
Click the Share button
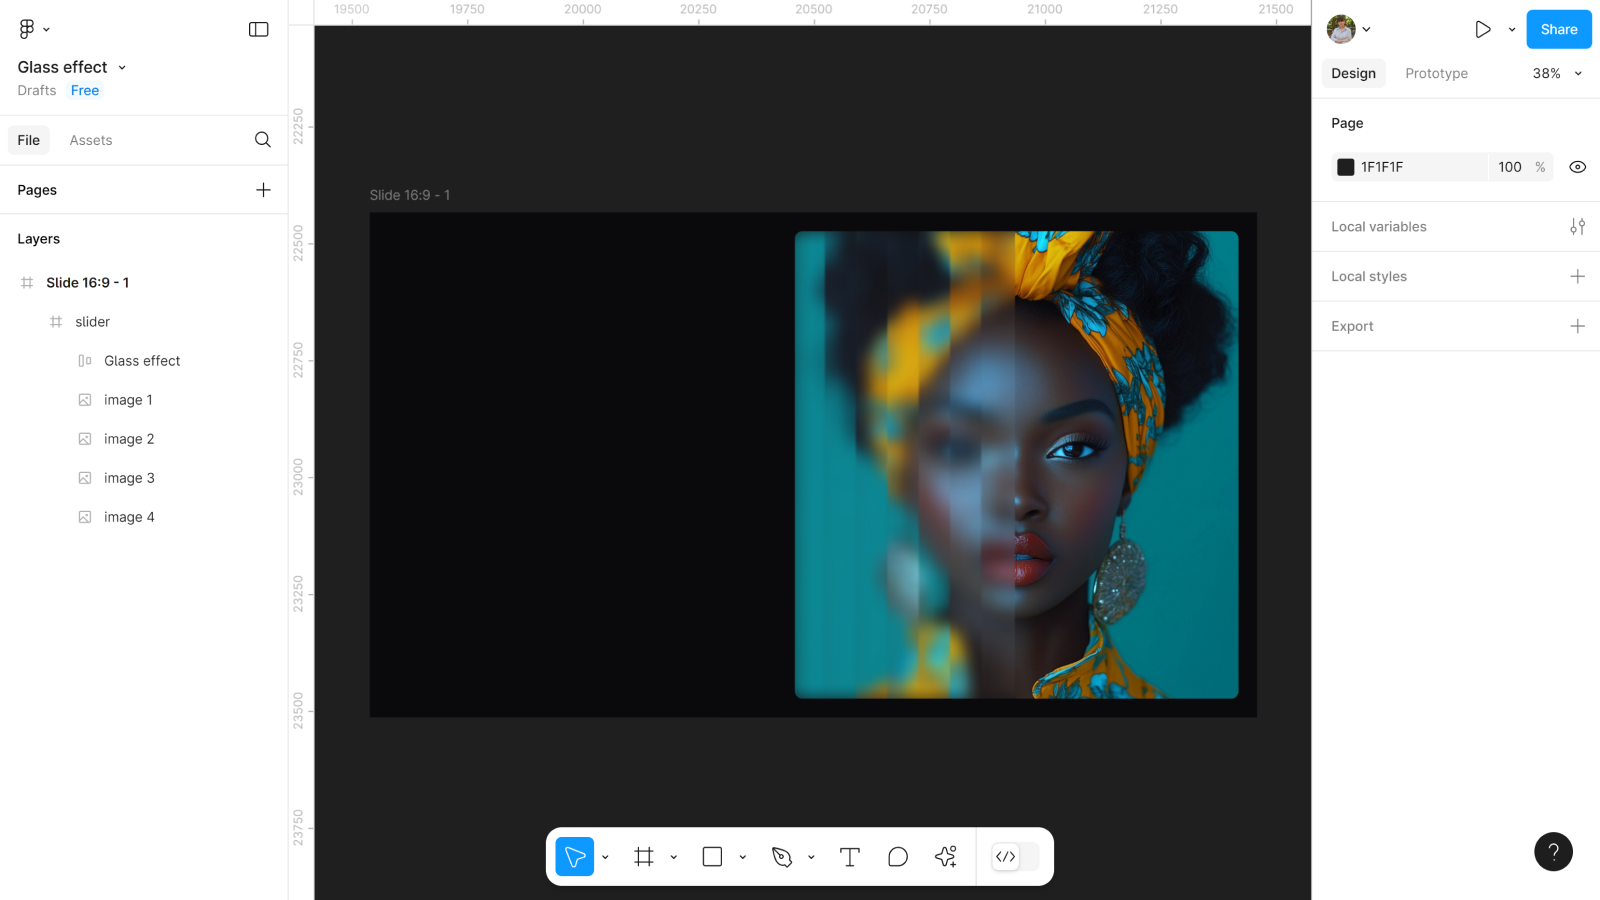[x=1558, y=29]
